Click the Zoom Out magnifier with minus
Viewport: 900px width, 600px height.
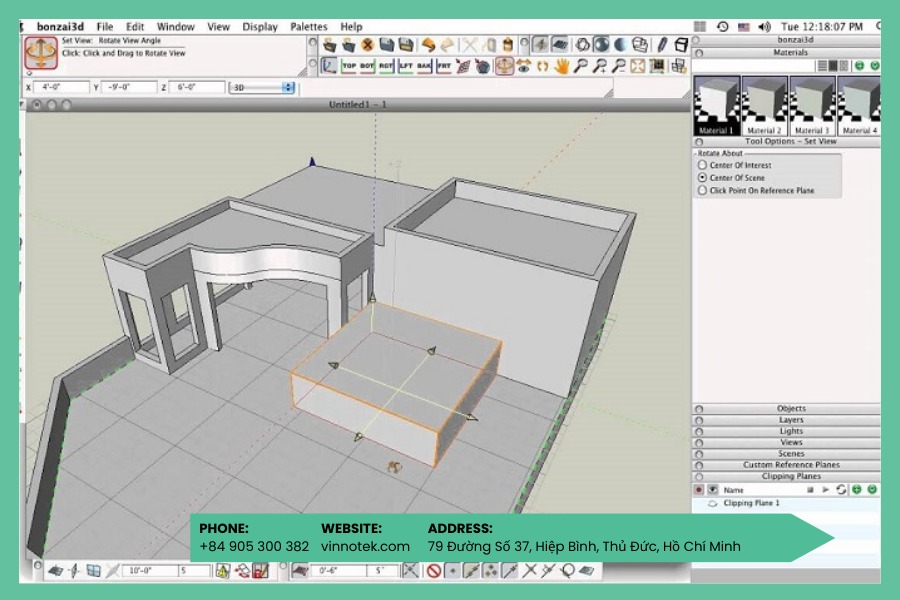click(618, 67)
